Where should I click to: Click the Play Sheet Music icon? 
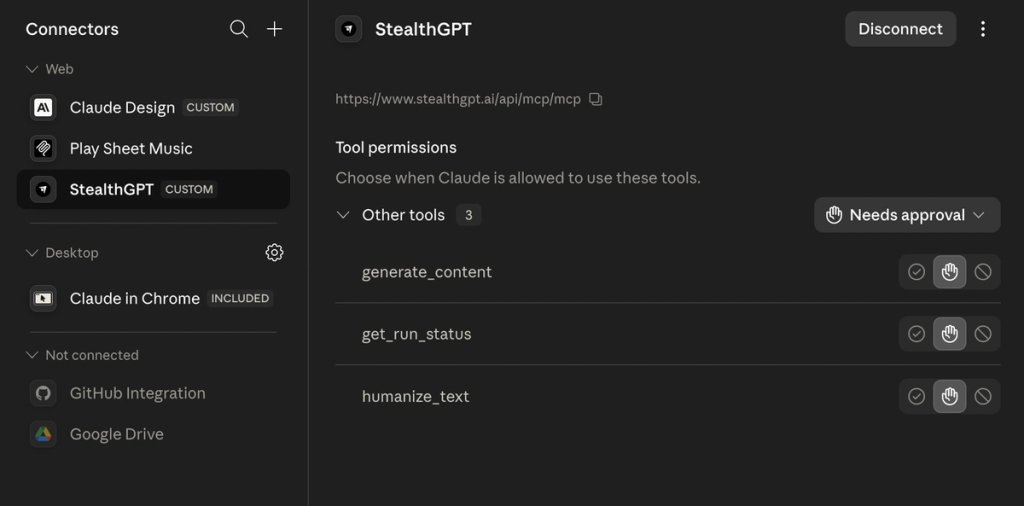coord(43,148)
